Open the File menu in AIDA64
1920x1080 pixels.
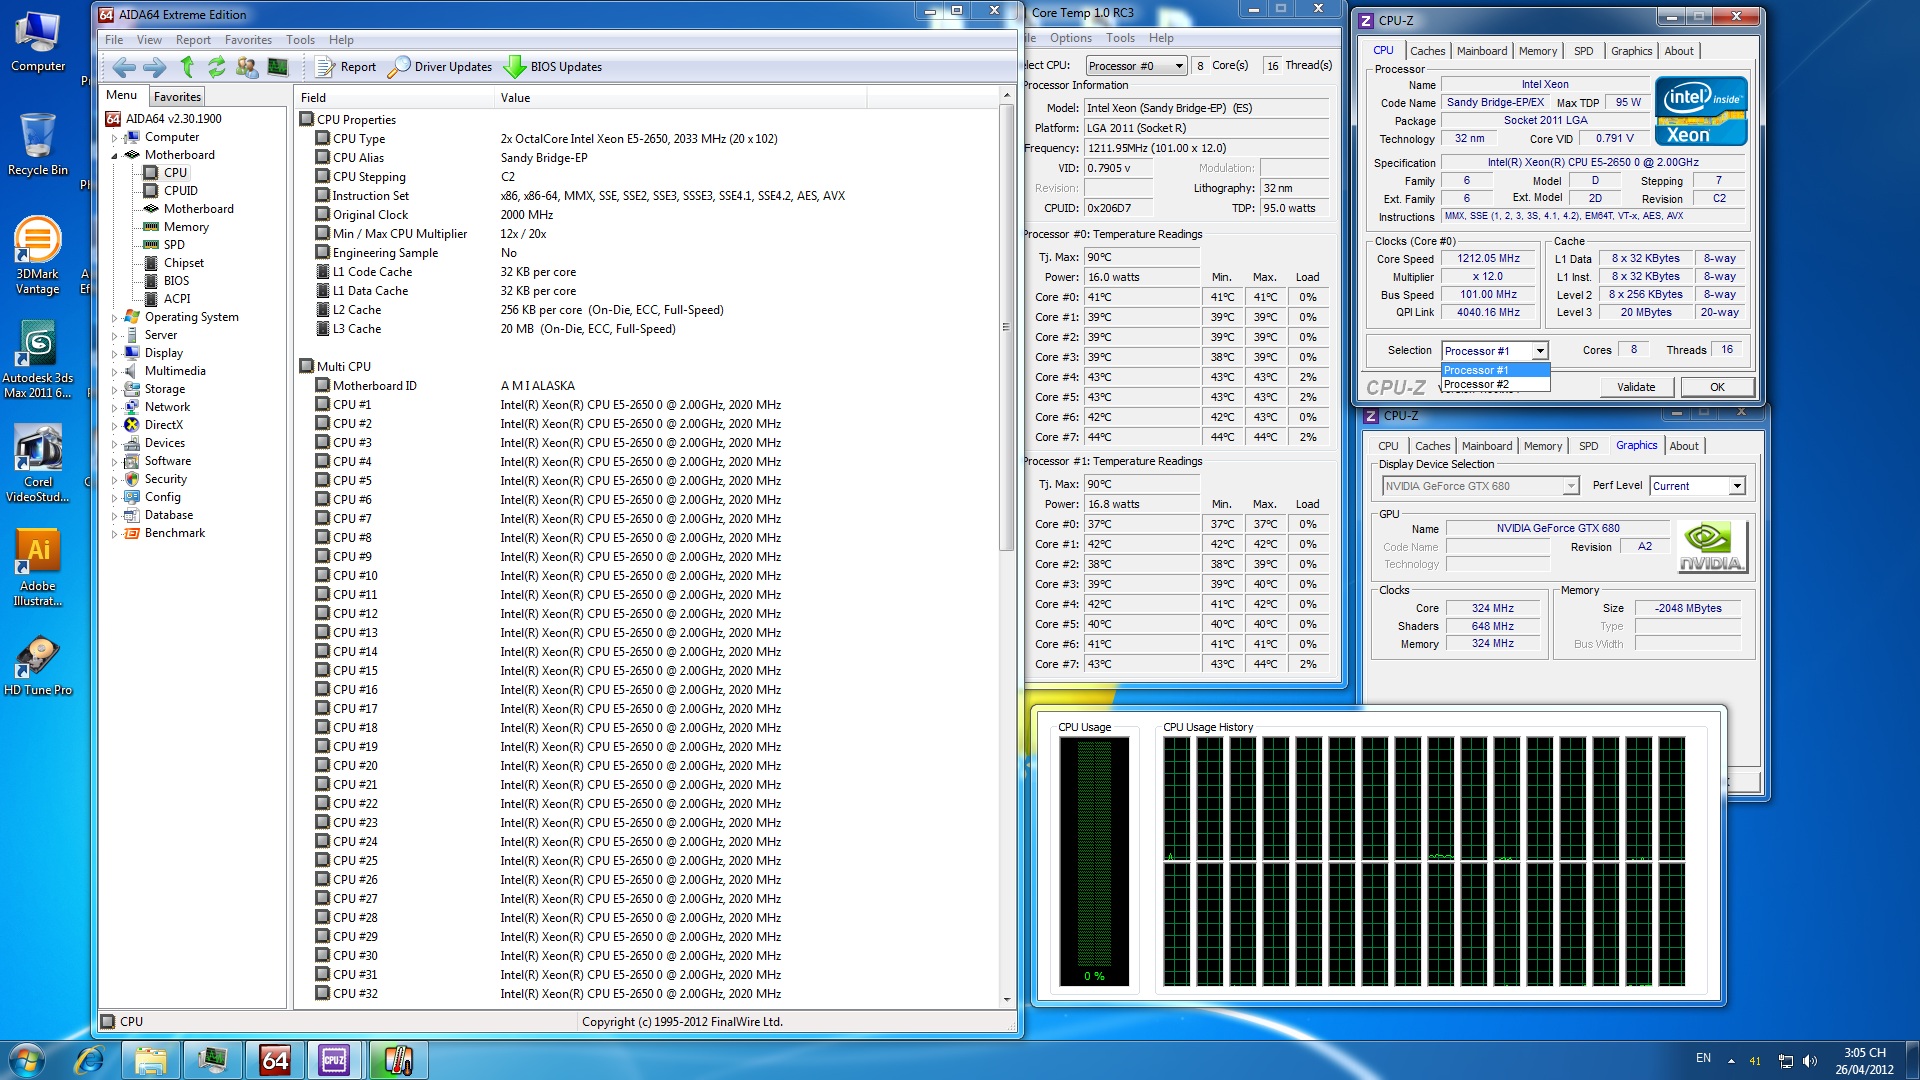point(114,40)
